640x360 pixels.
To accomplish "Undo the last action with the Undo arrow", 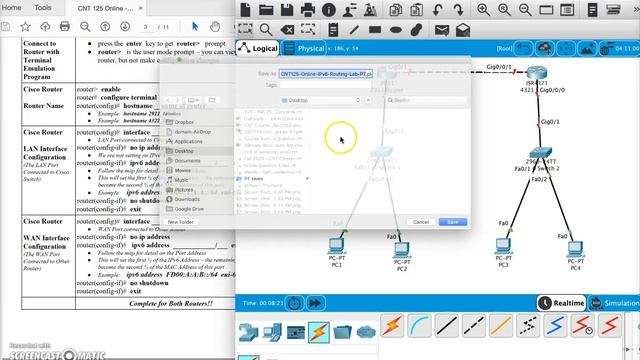I will (x=438, y=9).
